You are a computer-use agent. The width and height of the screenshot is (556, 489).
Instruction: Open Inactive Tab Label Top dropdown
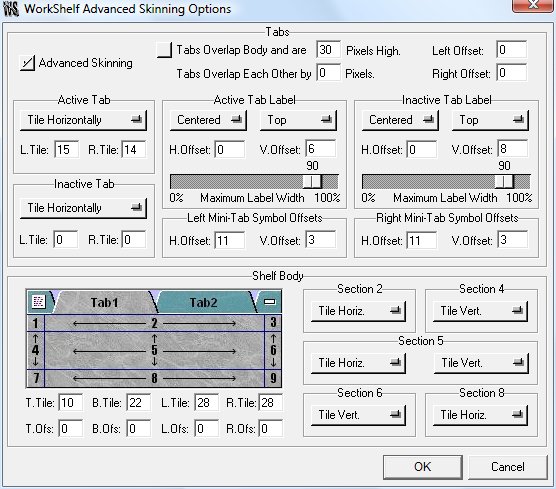pyautogui.click(x=490, y=120)
